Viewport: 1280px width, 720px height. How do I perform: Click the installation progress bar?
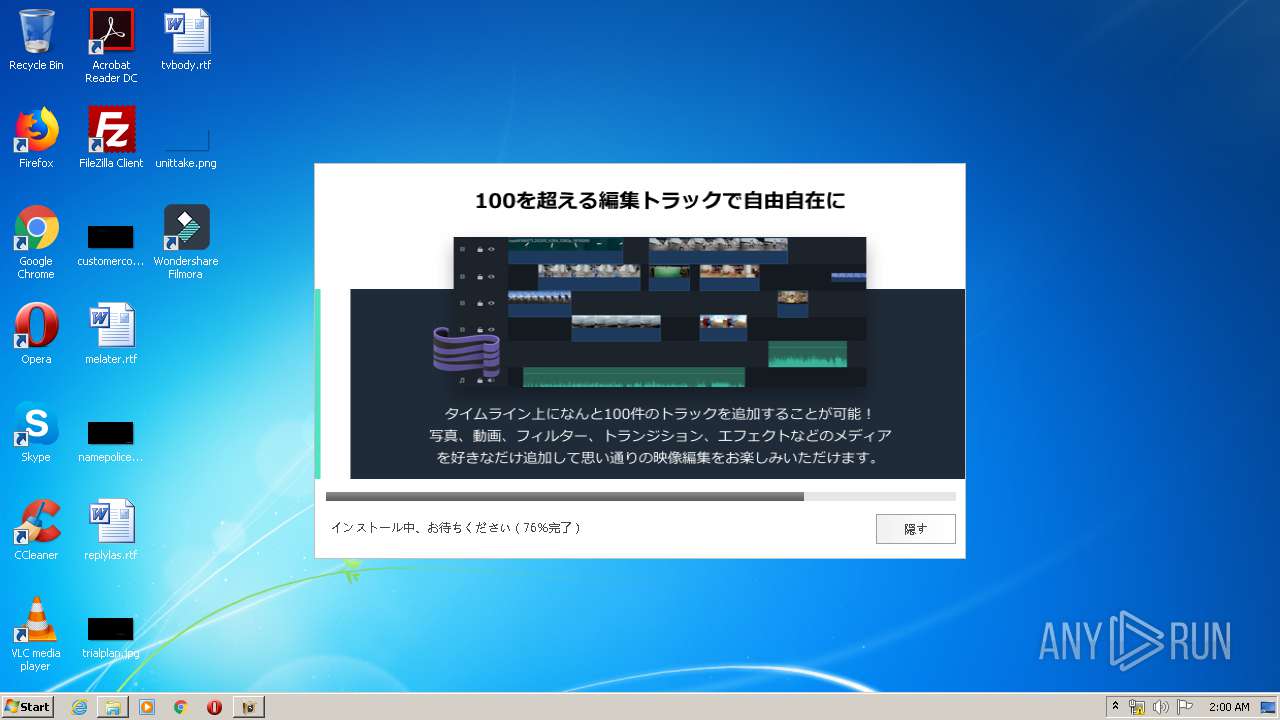[x=640, y=496]
